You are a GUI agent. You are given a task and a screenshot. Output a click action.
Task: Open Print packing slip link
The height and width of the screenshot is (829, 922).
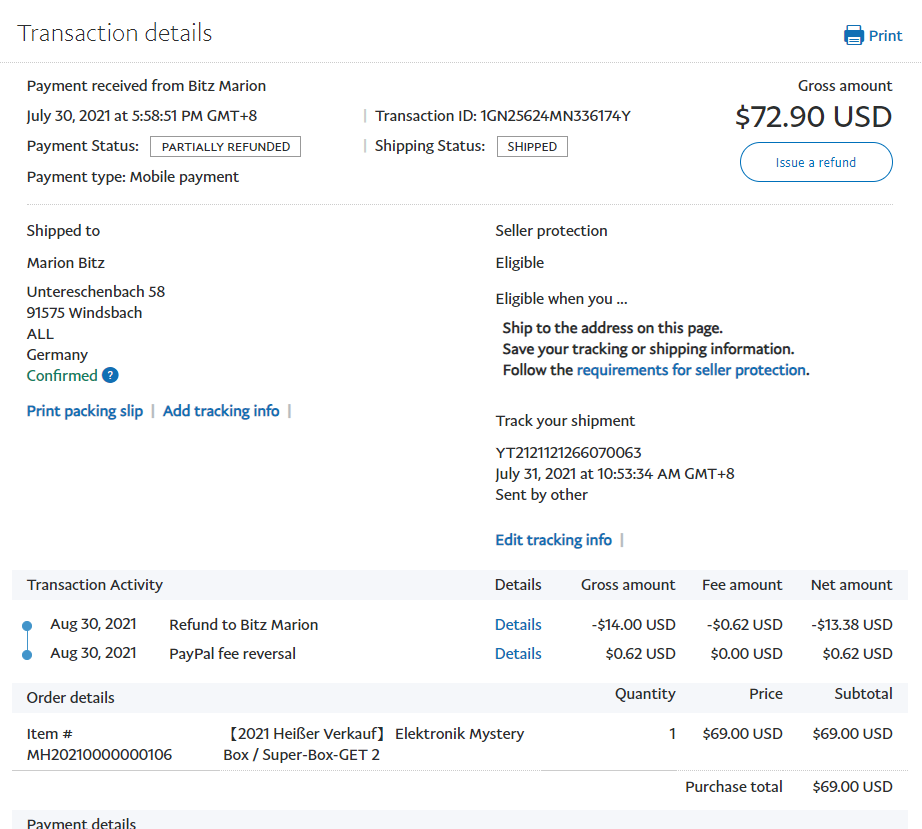(85, 411)
